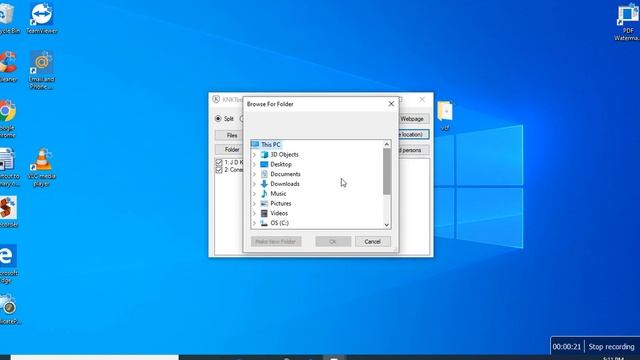The image size is (640, 360).
Task: Expand the 3D Objects node
Action: [x=255, y=155]
